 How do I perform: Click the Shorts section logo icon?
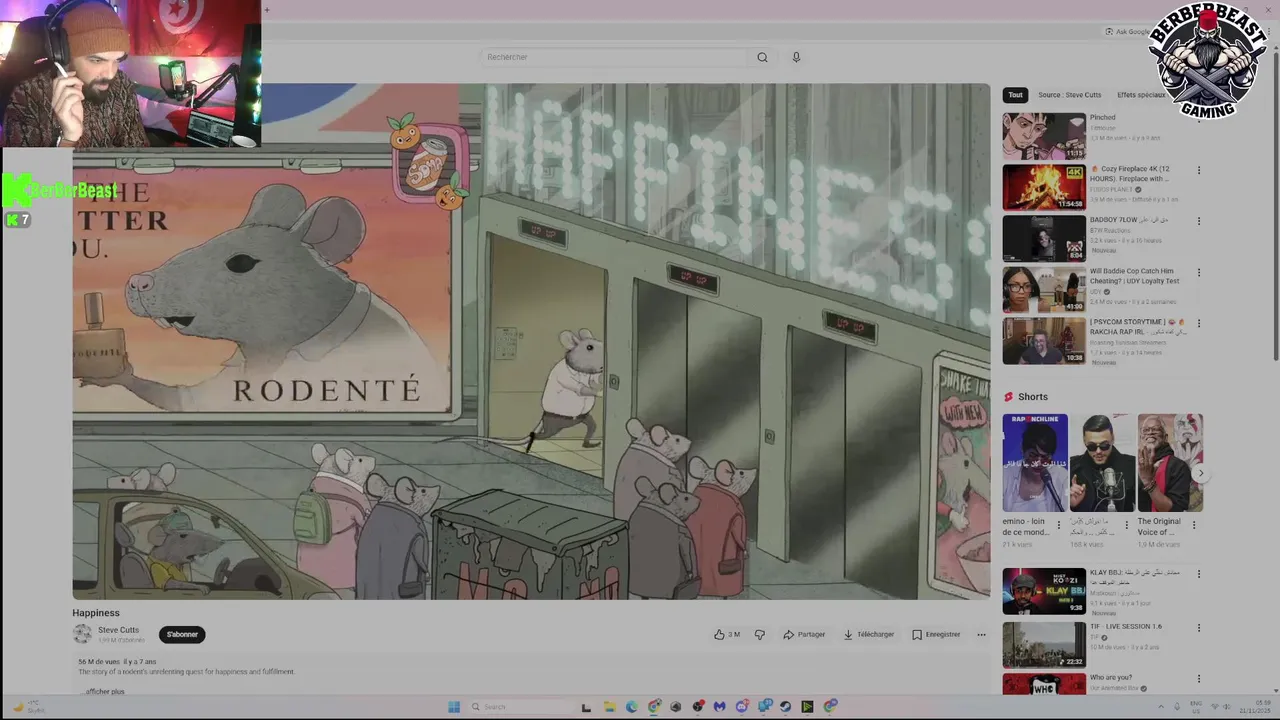tap(1008, 397)
